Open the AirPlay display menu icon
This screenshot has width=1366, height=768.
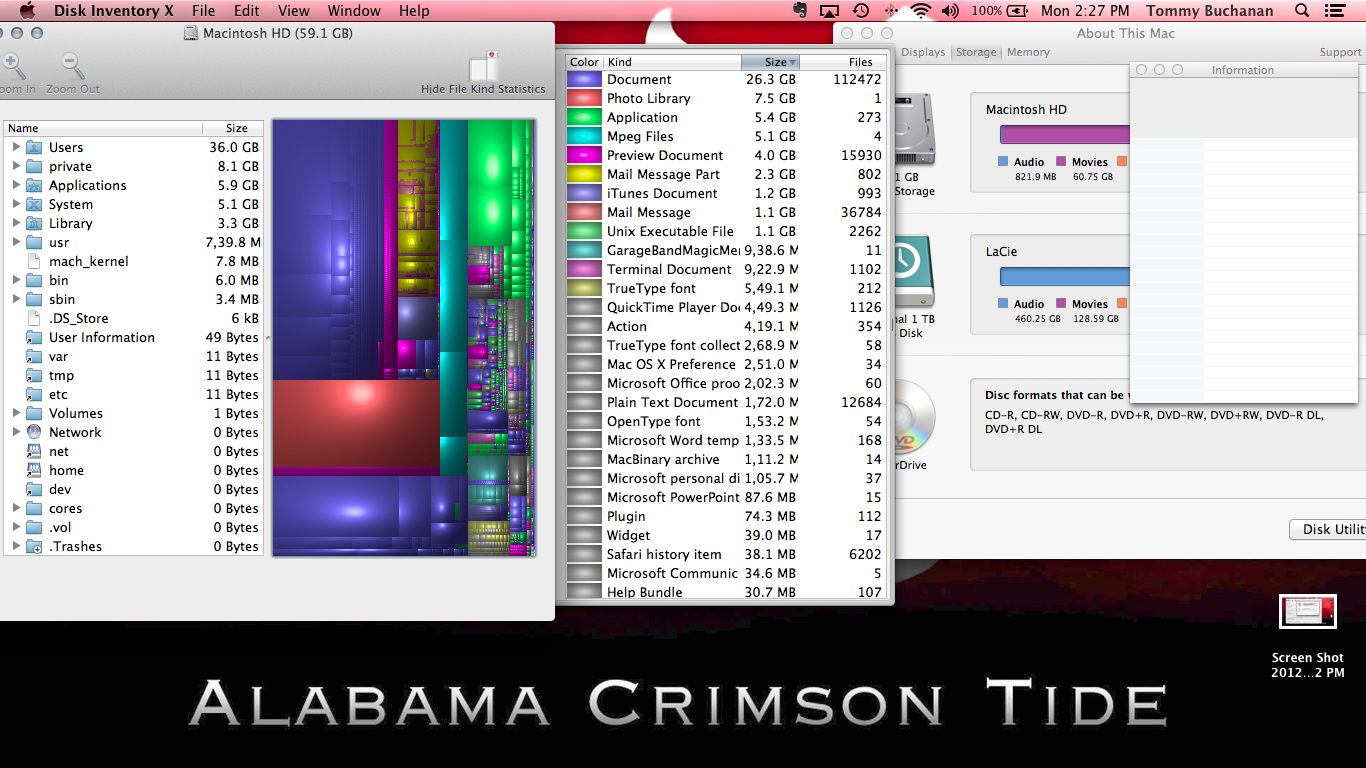pyautogui.click(x=829, y=11)
